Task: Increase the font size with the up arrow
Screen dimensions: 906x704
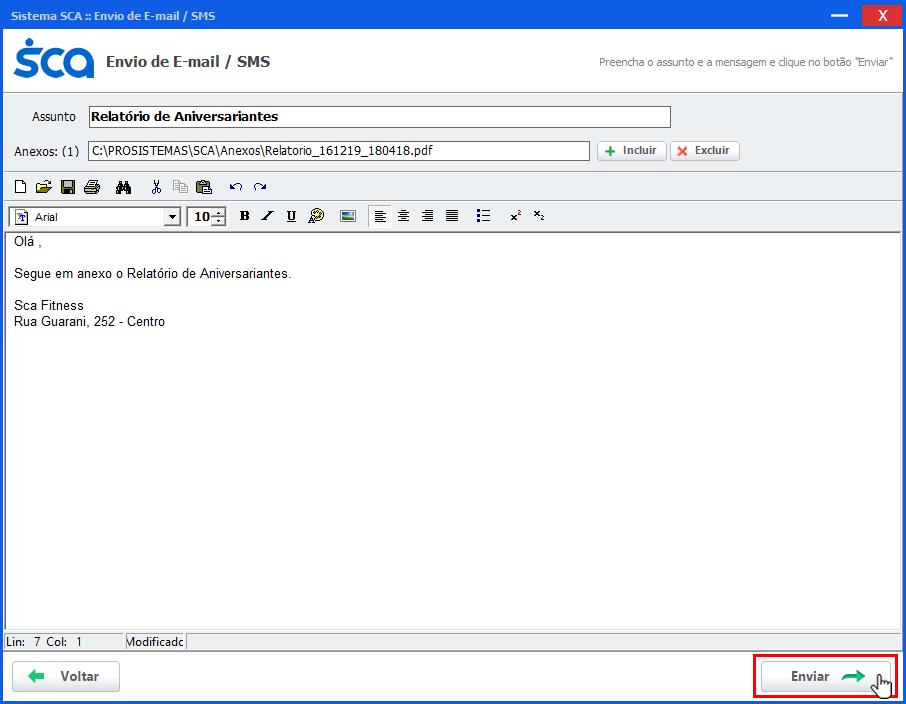Action: click(219, 213)
